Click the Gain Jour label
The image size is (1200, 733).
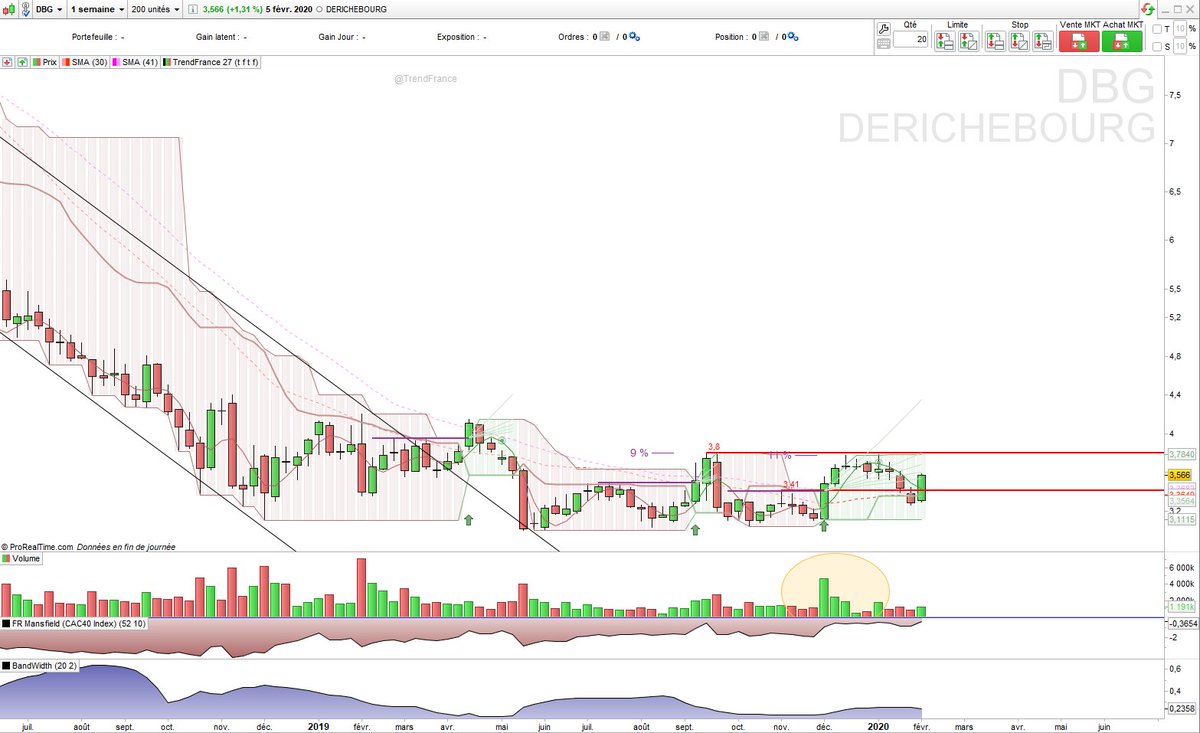338,37
